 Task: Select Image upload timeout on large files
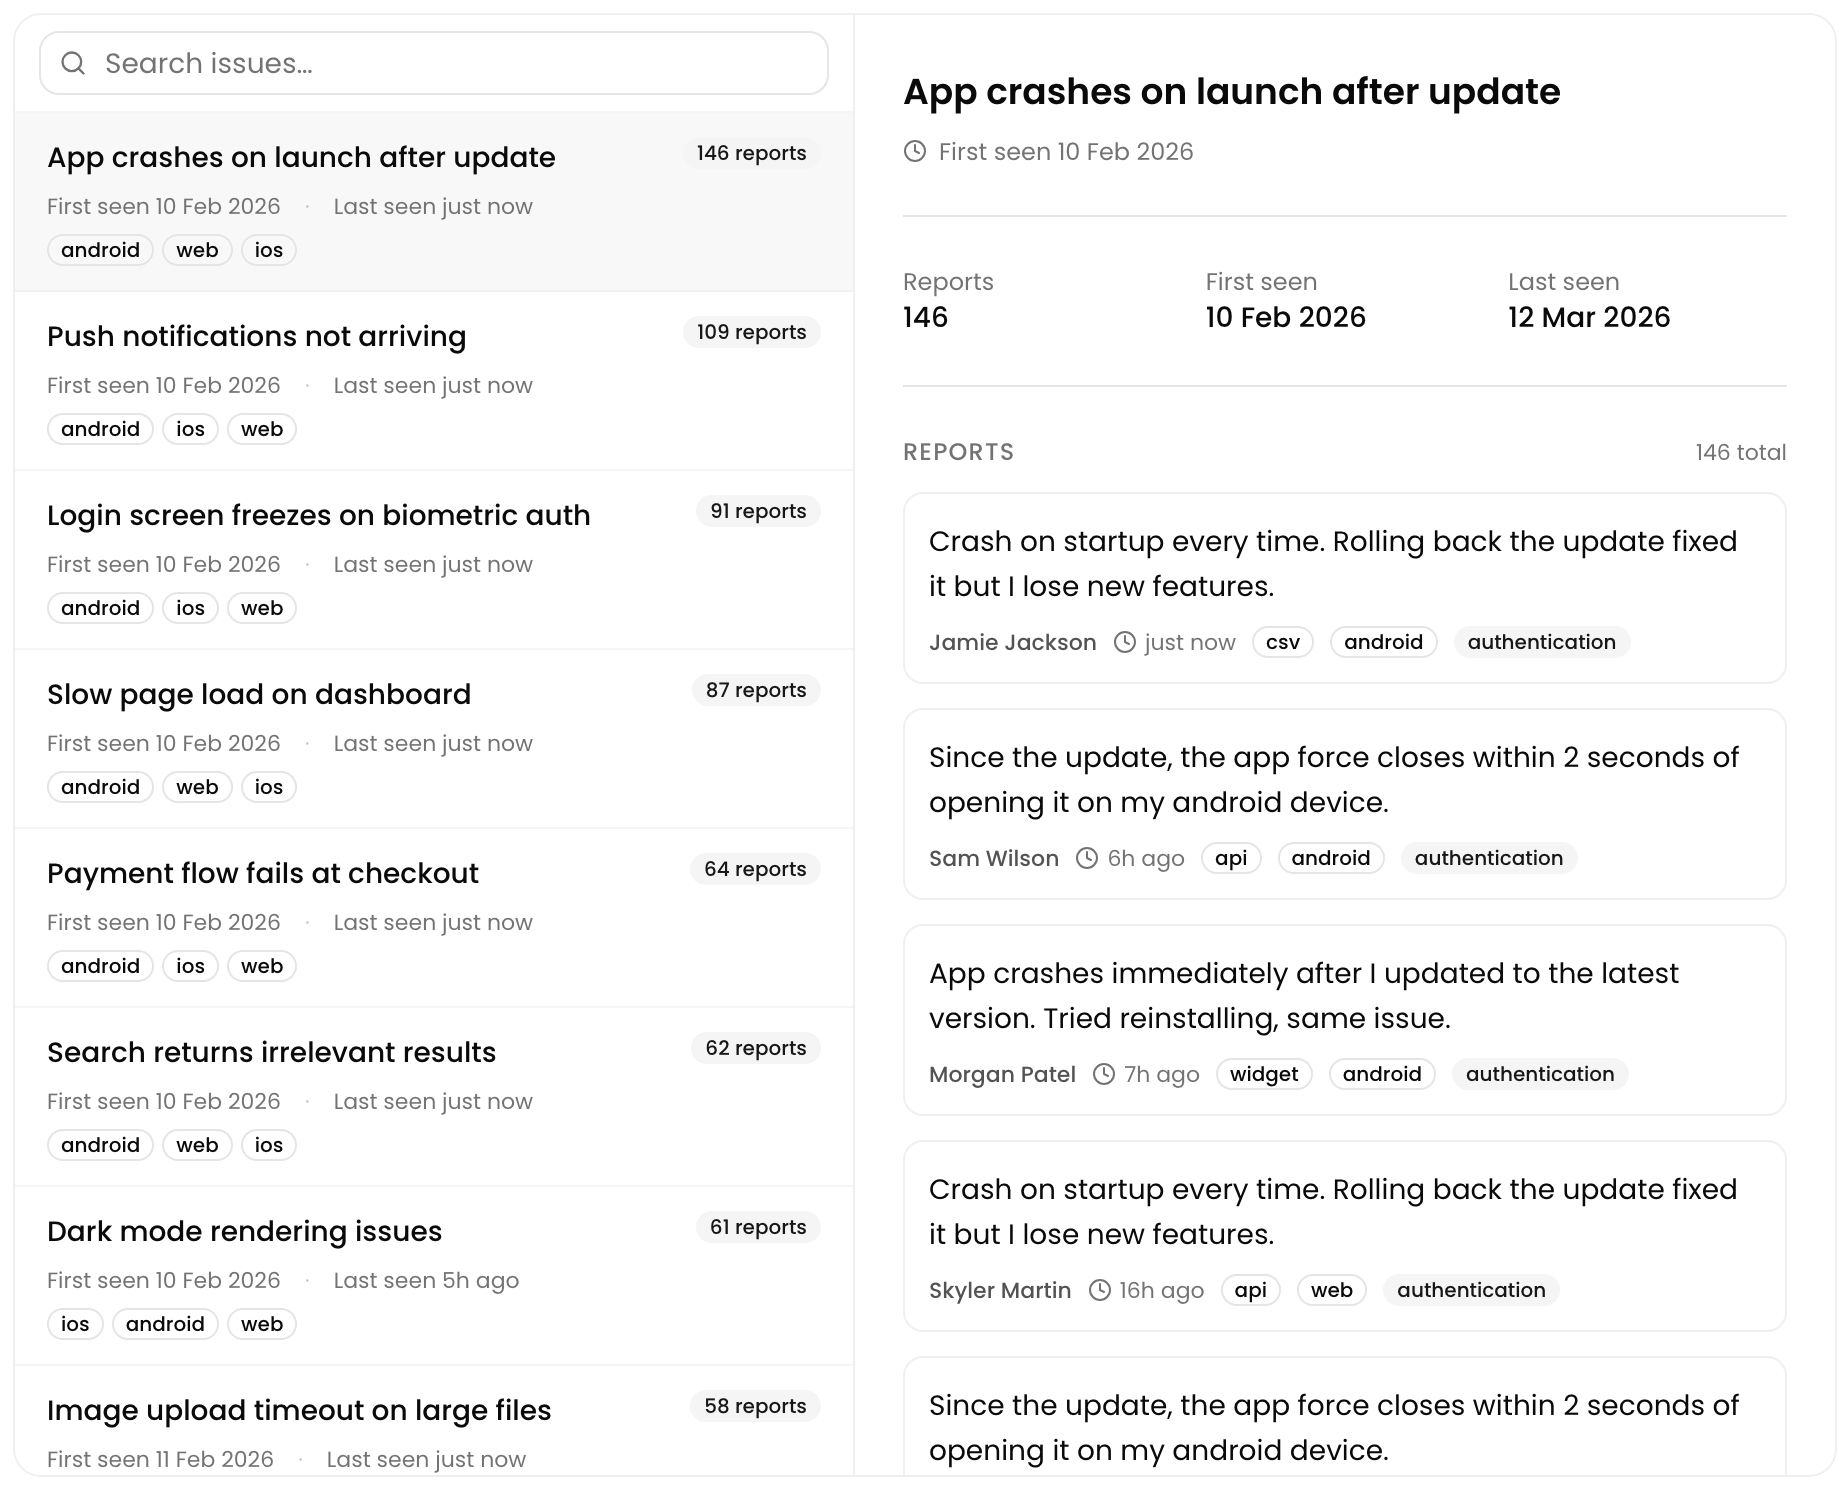tap(299, 1411)
